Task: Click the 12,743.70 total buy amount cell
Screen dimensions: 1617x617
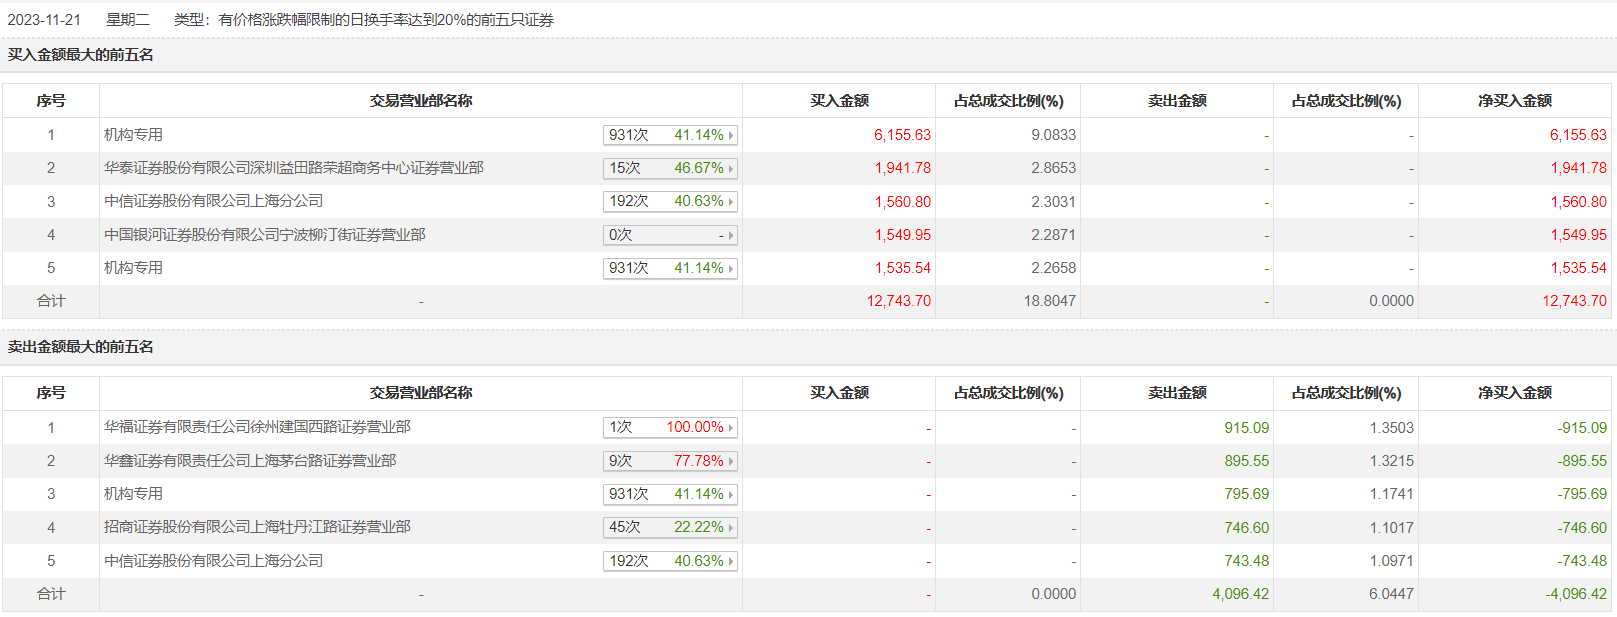Action: coord(898,301)
